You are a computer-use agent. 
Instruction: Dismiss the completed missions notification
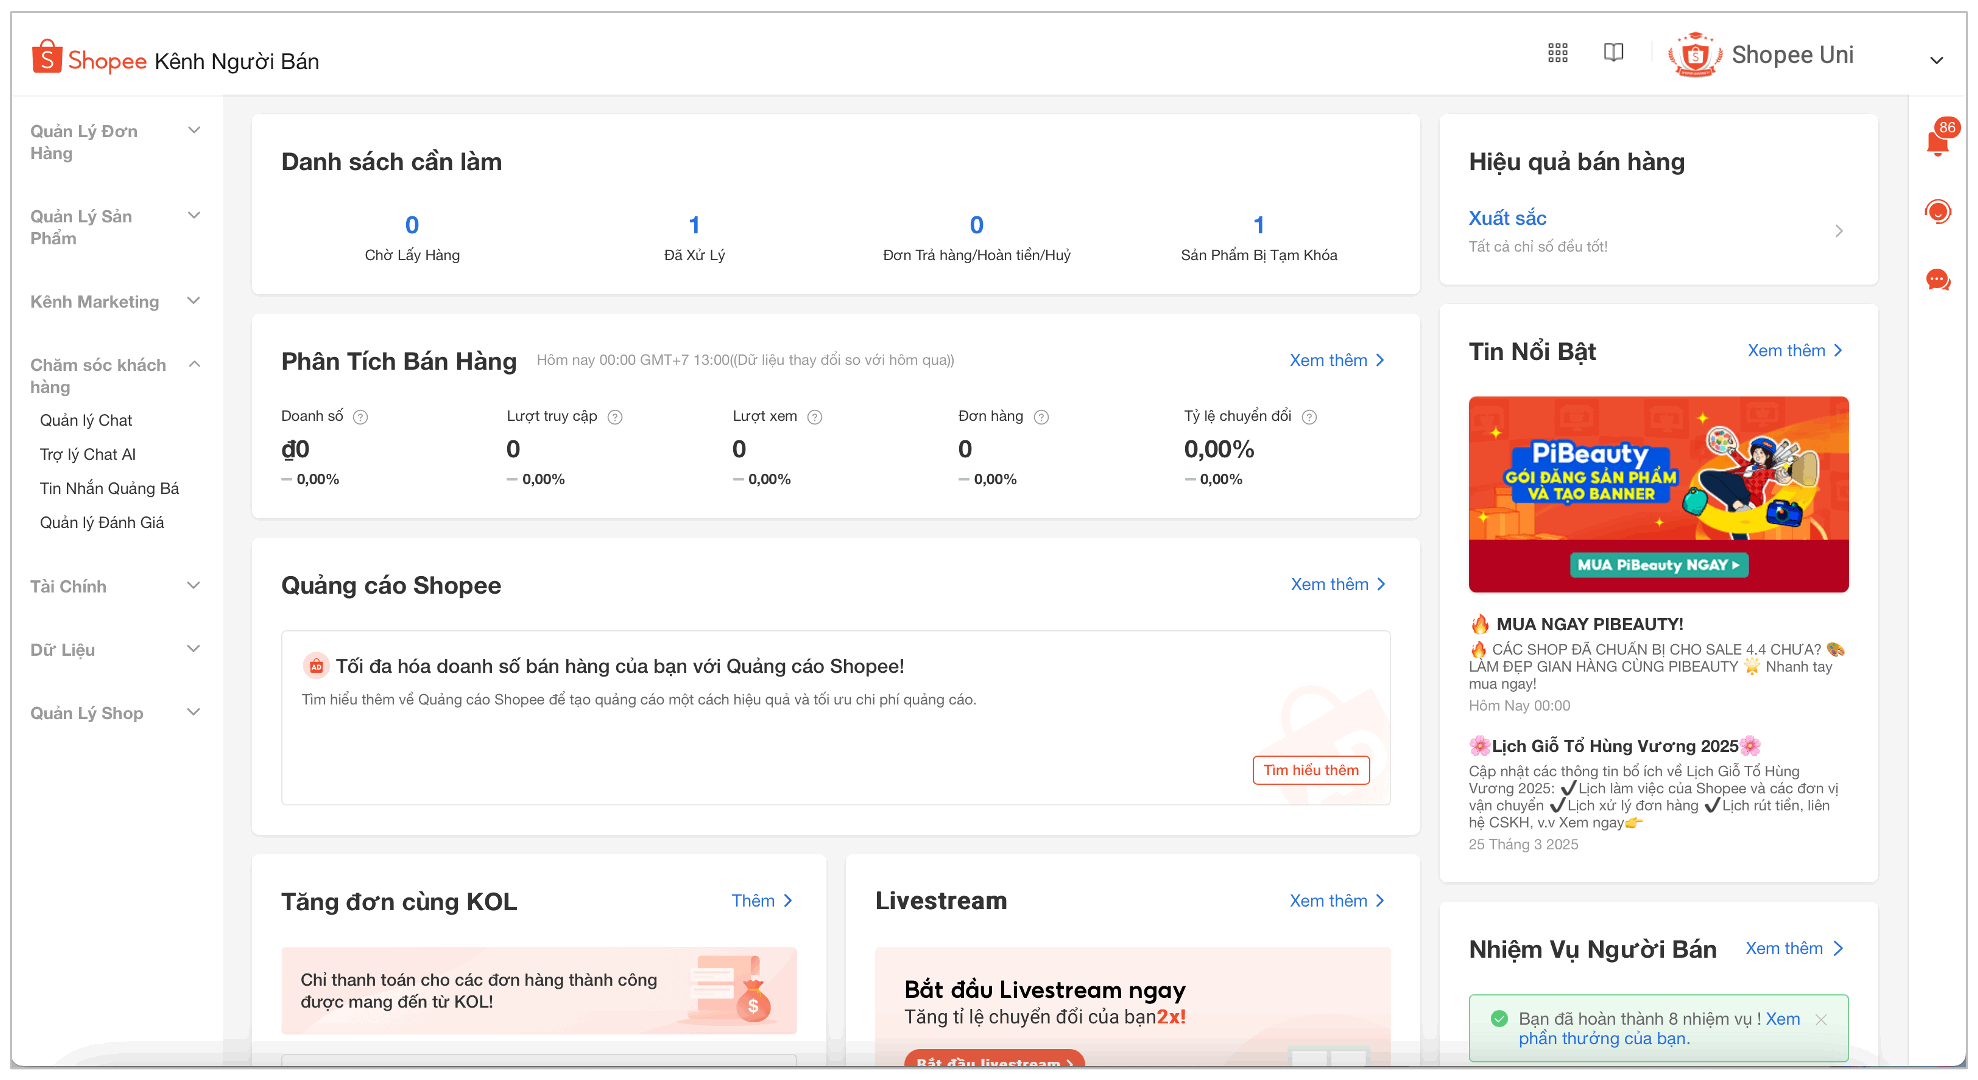point(1821,1019)
